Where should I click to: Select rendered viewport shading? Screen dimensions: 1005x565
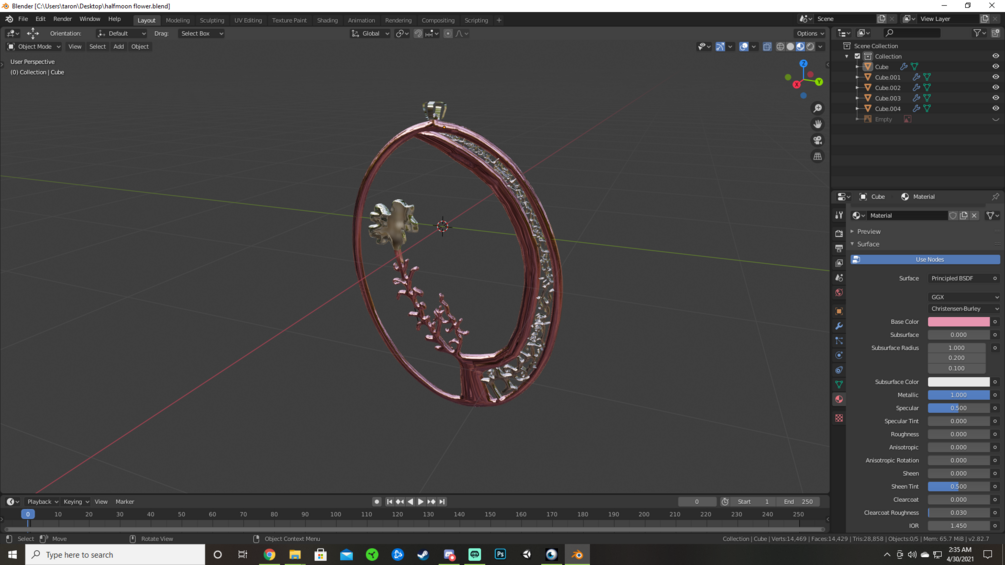tap(811, 46)
